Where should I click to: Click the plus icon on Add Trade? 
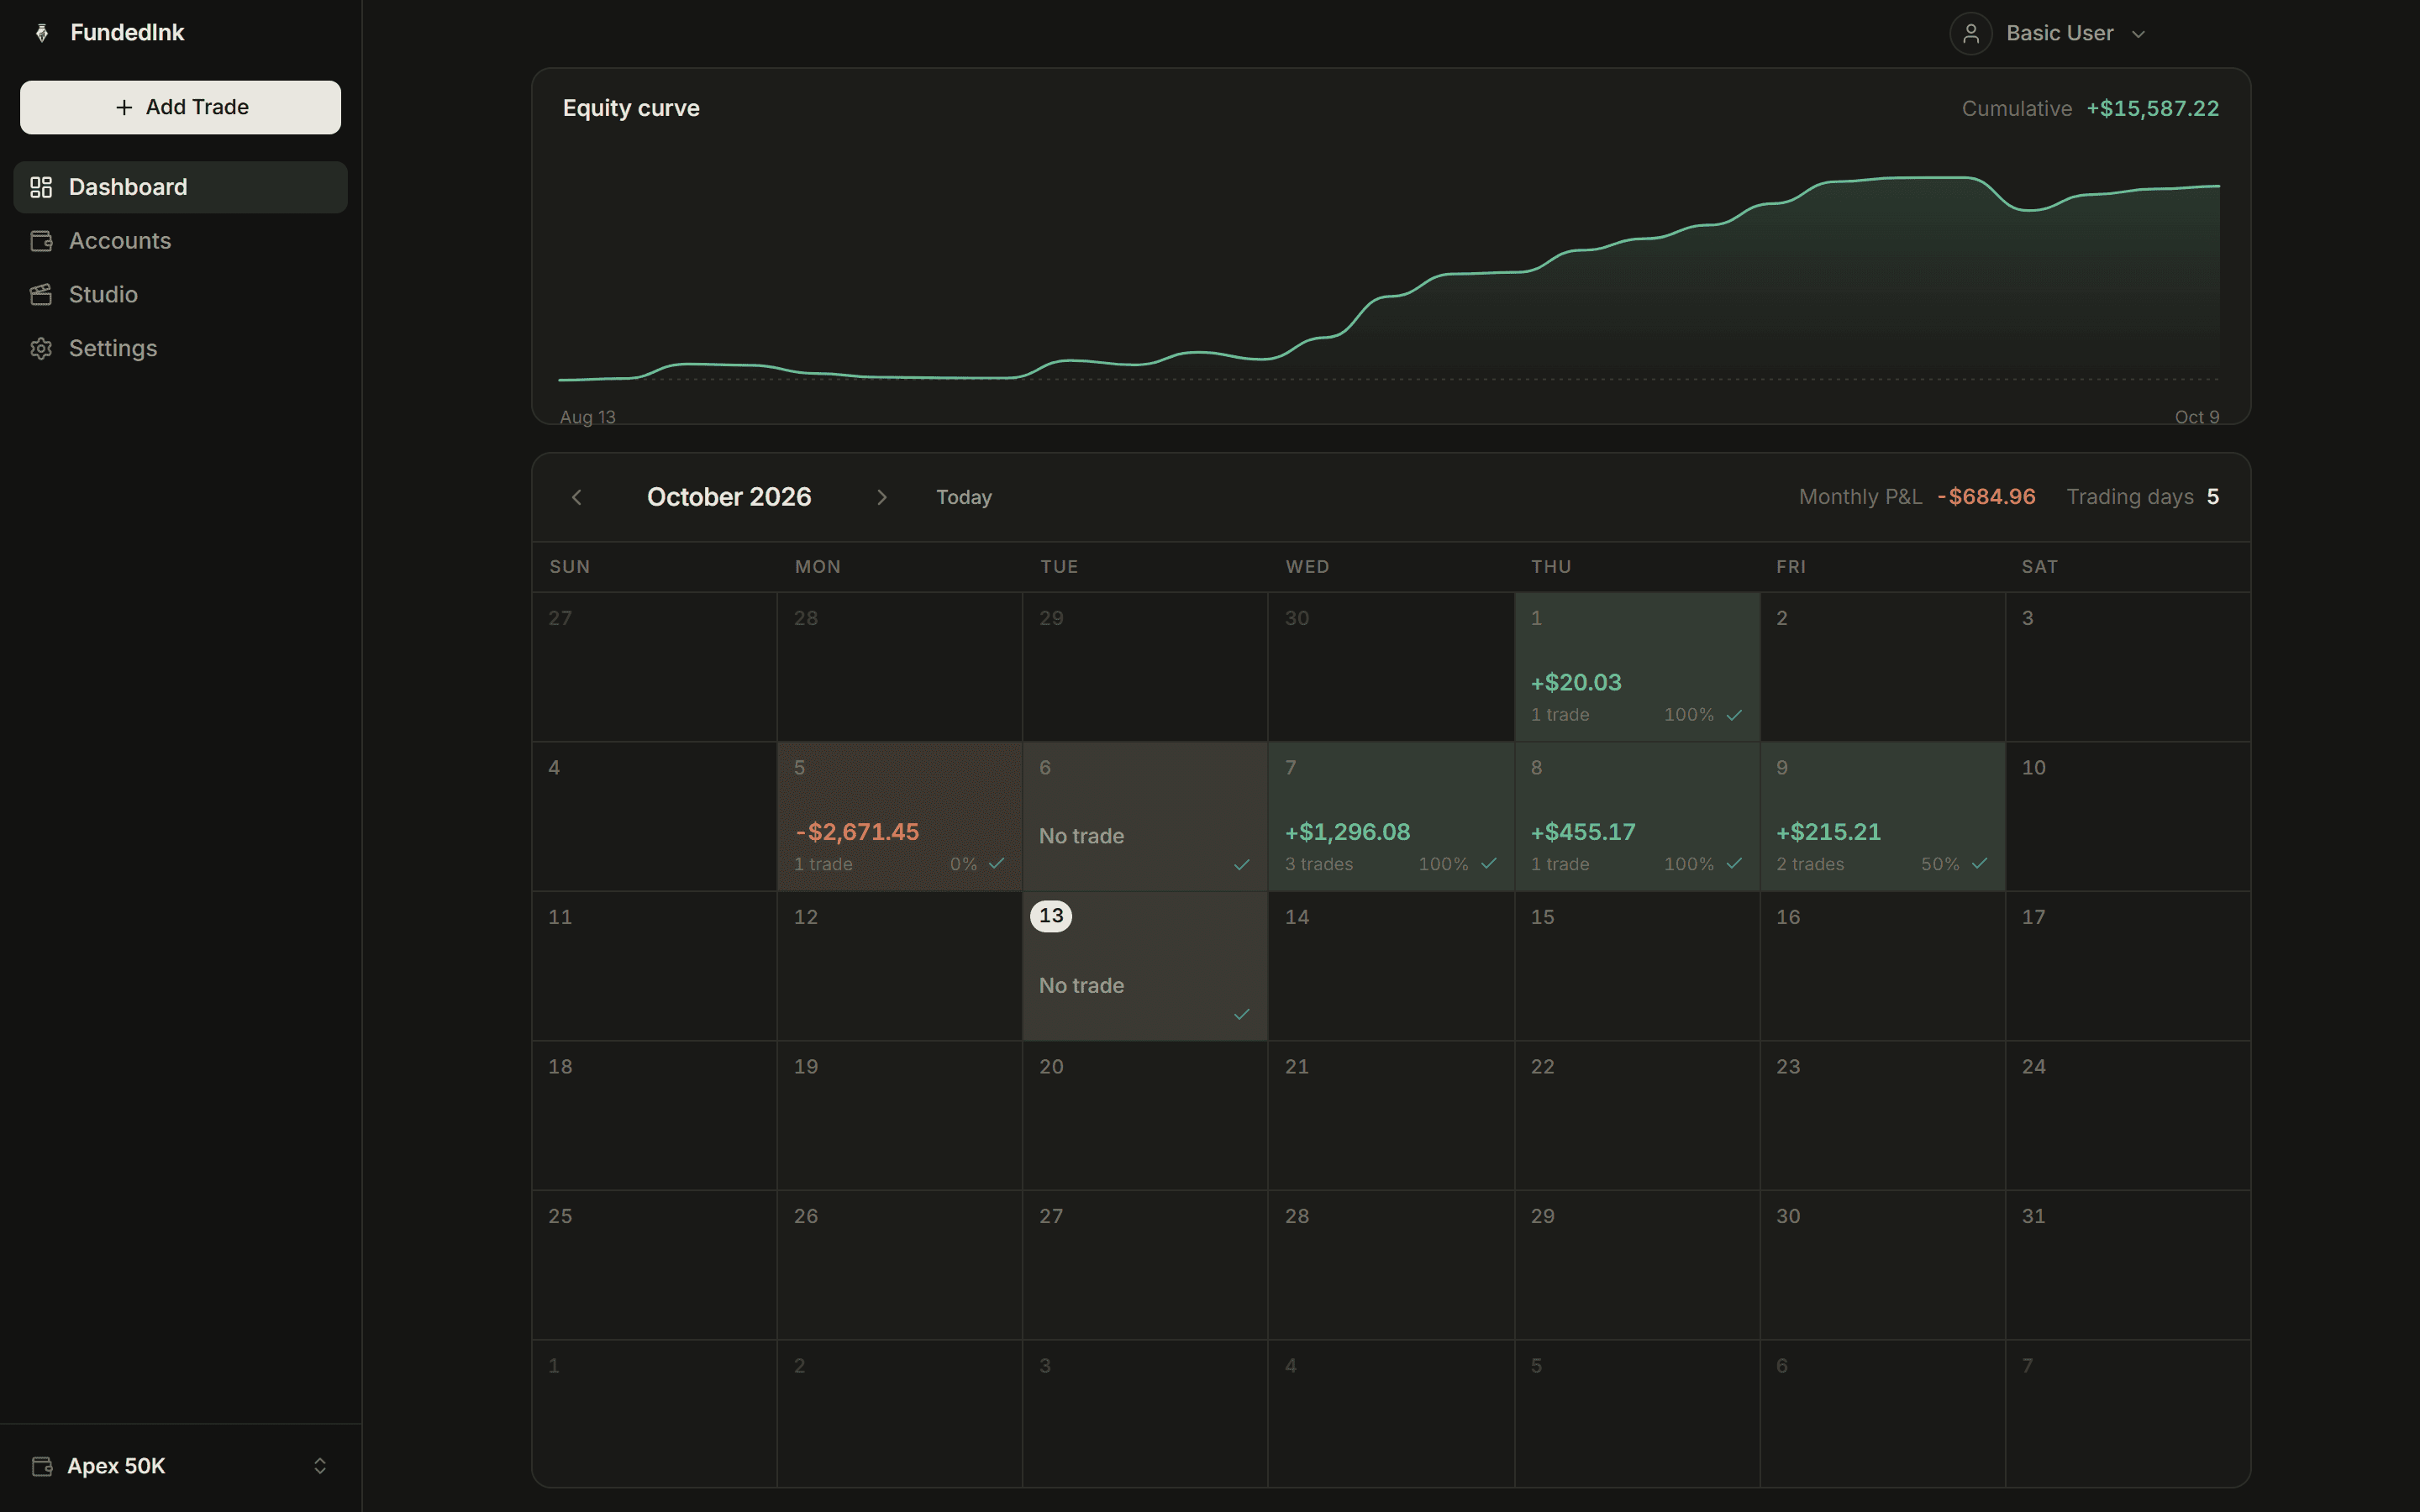[124, 107]
